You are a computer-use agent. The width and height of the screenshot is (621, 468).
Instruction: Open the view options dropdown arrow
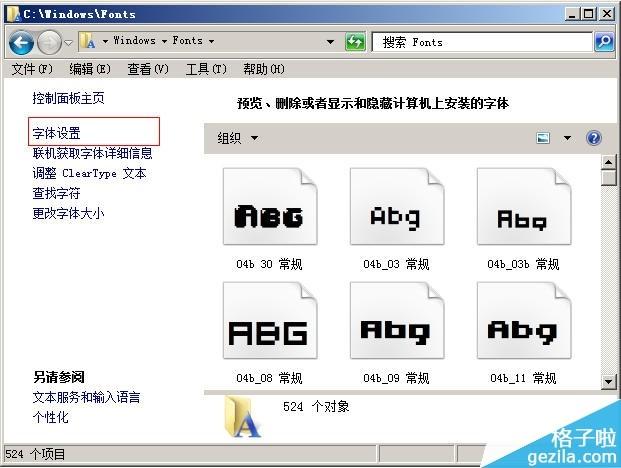[568, 138]
